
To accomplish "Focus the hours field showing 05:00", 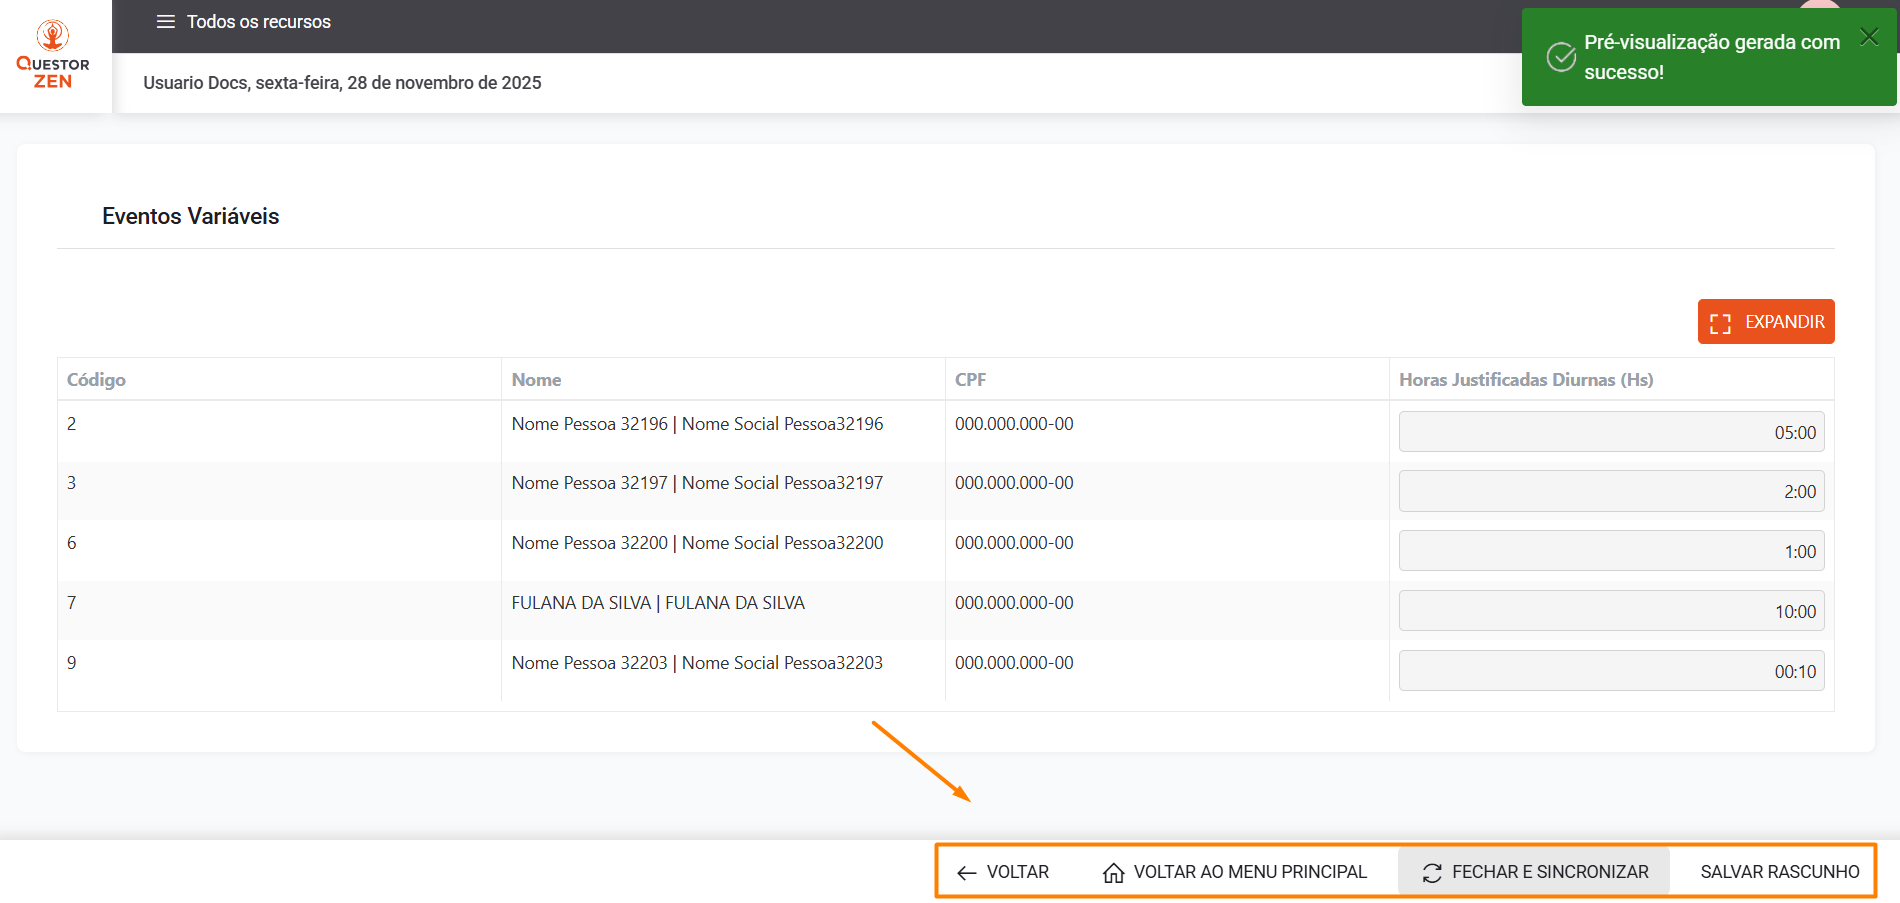I will 1610,432.
